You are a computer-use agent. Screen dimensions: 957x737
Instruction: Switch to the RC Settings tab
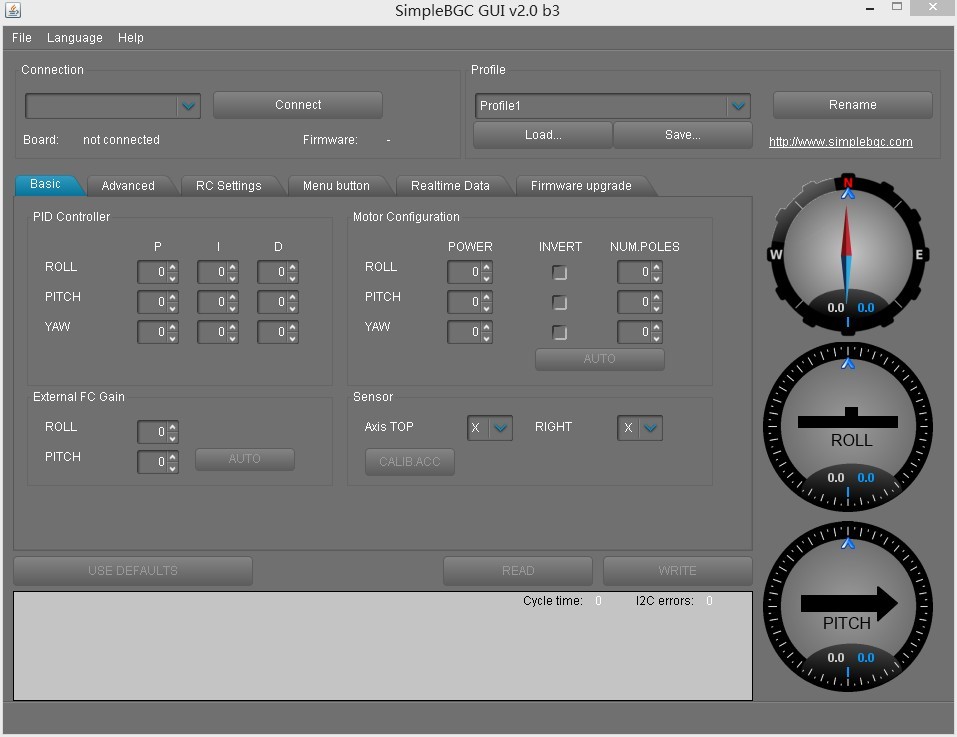tap(228, 186)
